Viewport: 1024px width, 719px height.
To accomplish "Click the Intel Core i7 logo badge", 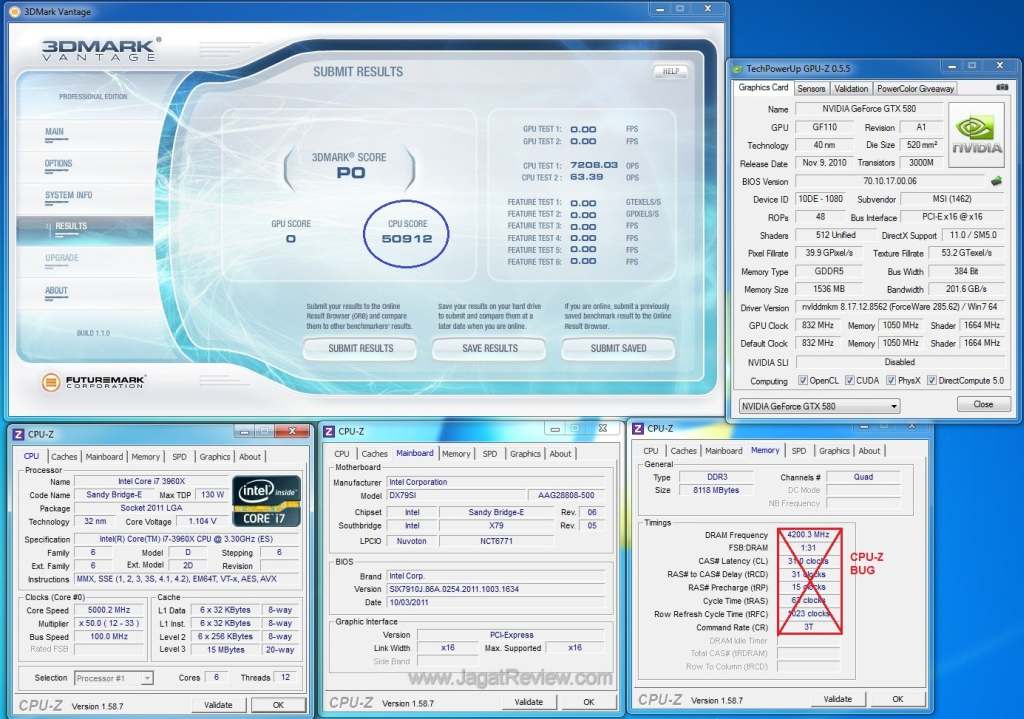I will point(266,500).
